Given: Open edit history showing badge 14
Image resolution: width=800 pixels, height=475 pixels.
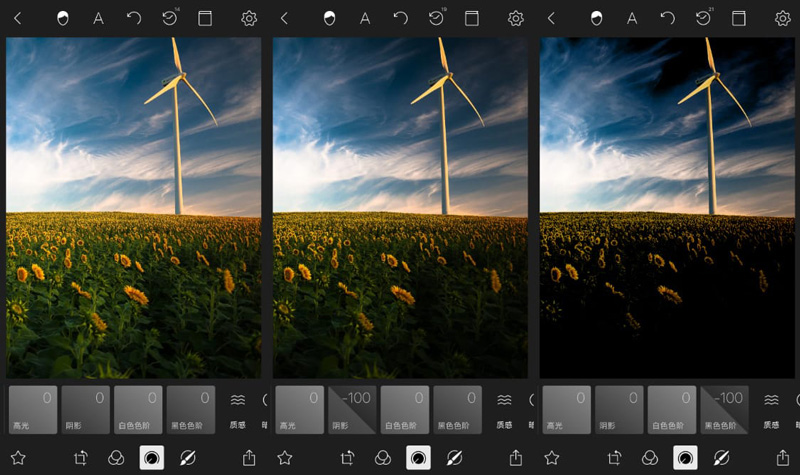Looking at the screenshot, I should 169,18.
